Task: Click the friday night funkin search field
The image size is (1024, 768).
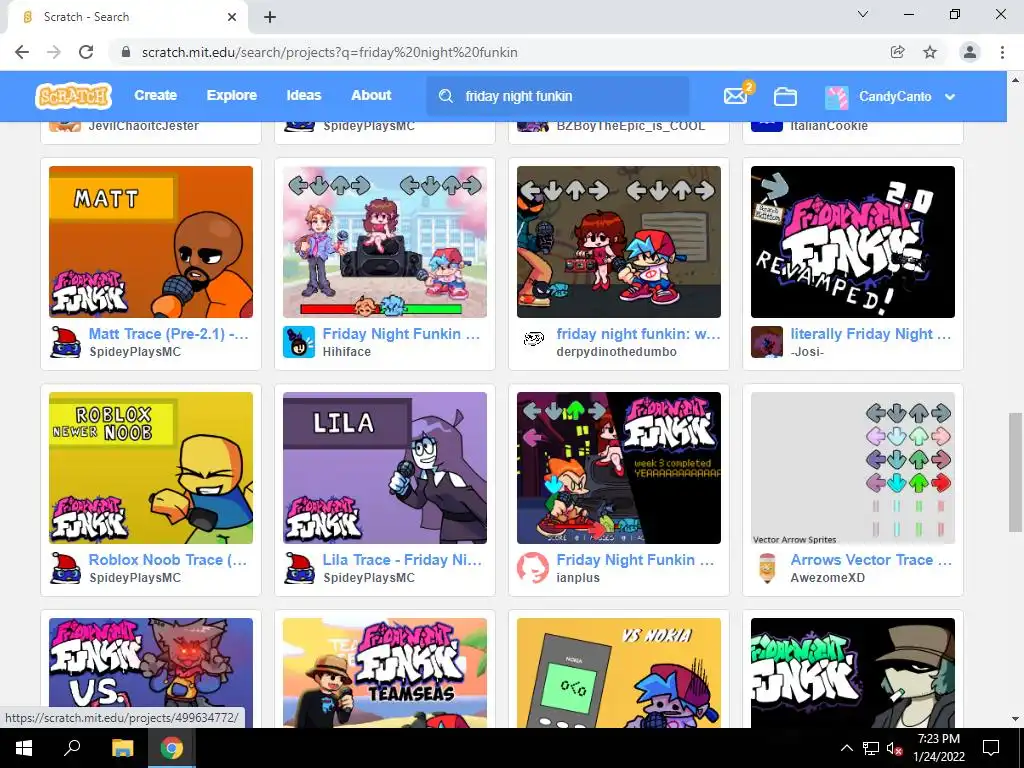Action: click(x=558, y=96)
